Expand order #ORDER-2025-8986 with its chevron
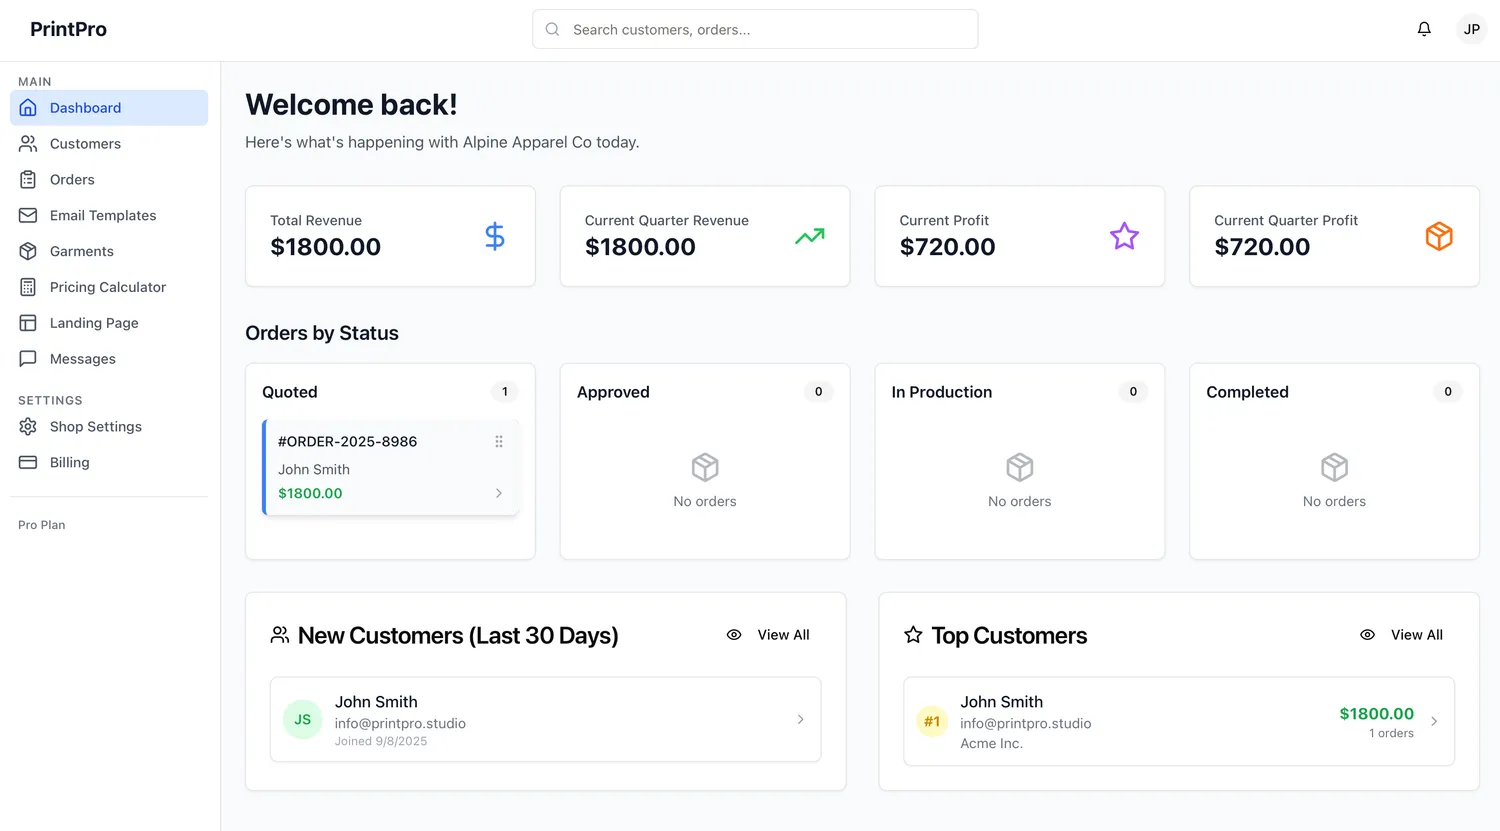1500x831 pixels. click(499, 493)
